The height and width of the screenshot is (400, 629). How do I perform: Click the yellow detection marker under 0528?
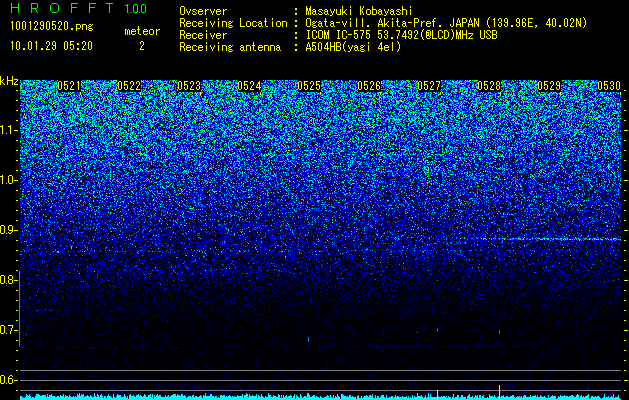point(499,392)
